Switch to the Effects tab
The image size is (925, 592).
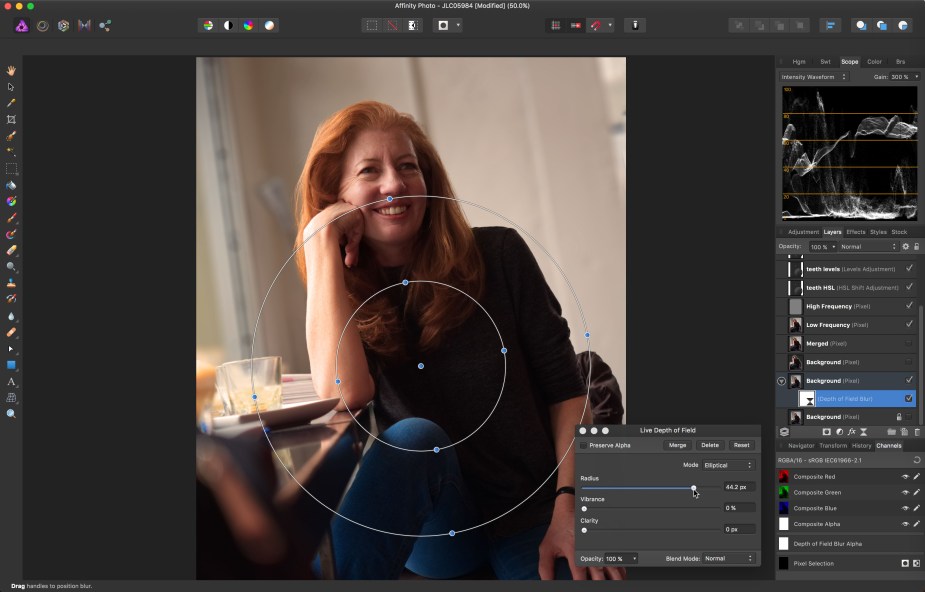(855, 232)
